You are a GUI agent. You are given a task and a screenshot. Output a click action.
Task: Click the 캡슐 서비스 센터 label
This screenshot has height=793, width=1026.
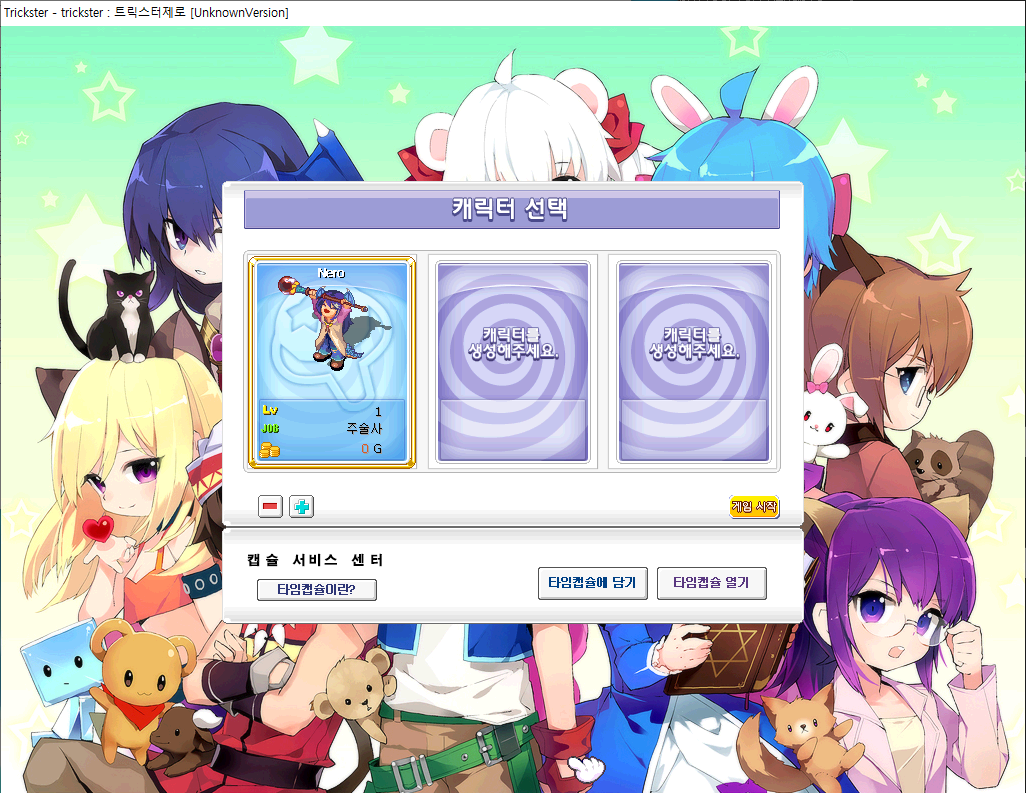[315, 560]
